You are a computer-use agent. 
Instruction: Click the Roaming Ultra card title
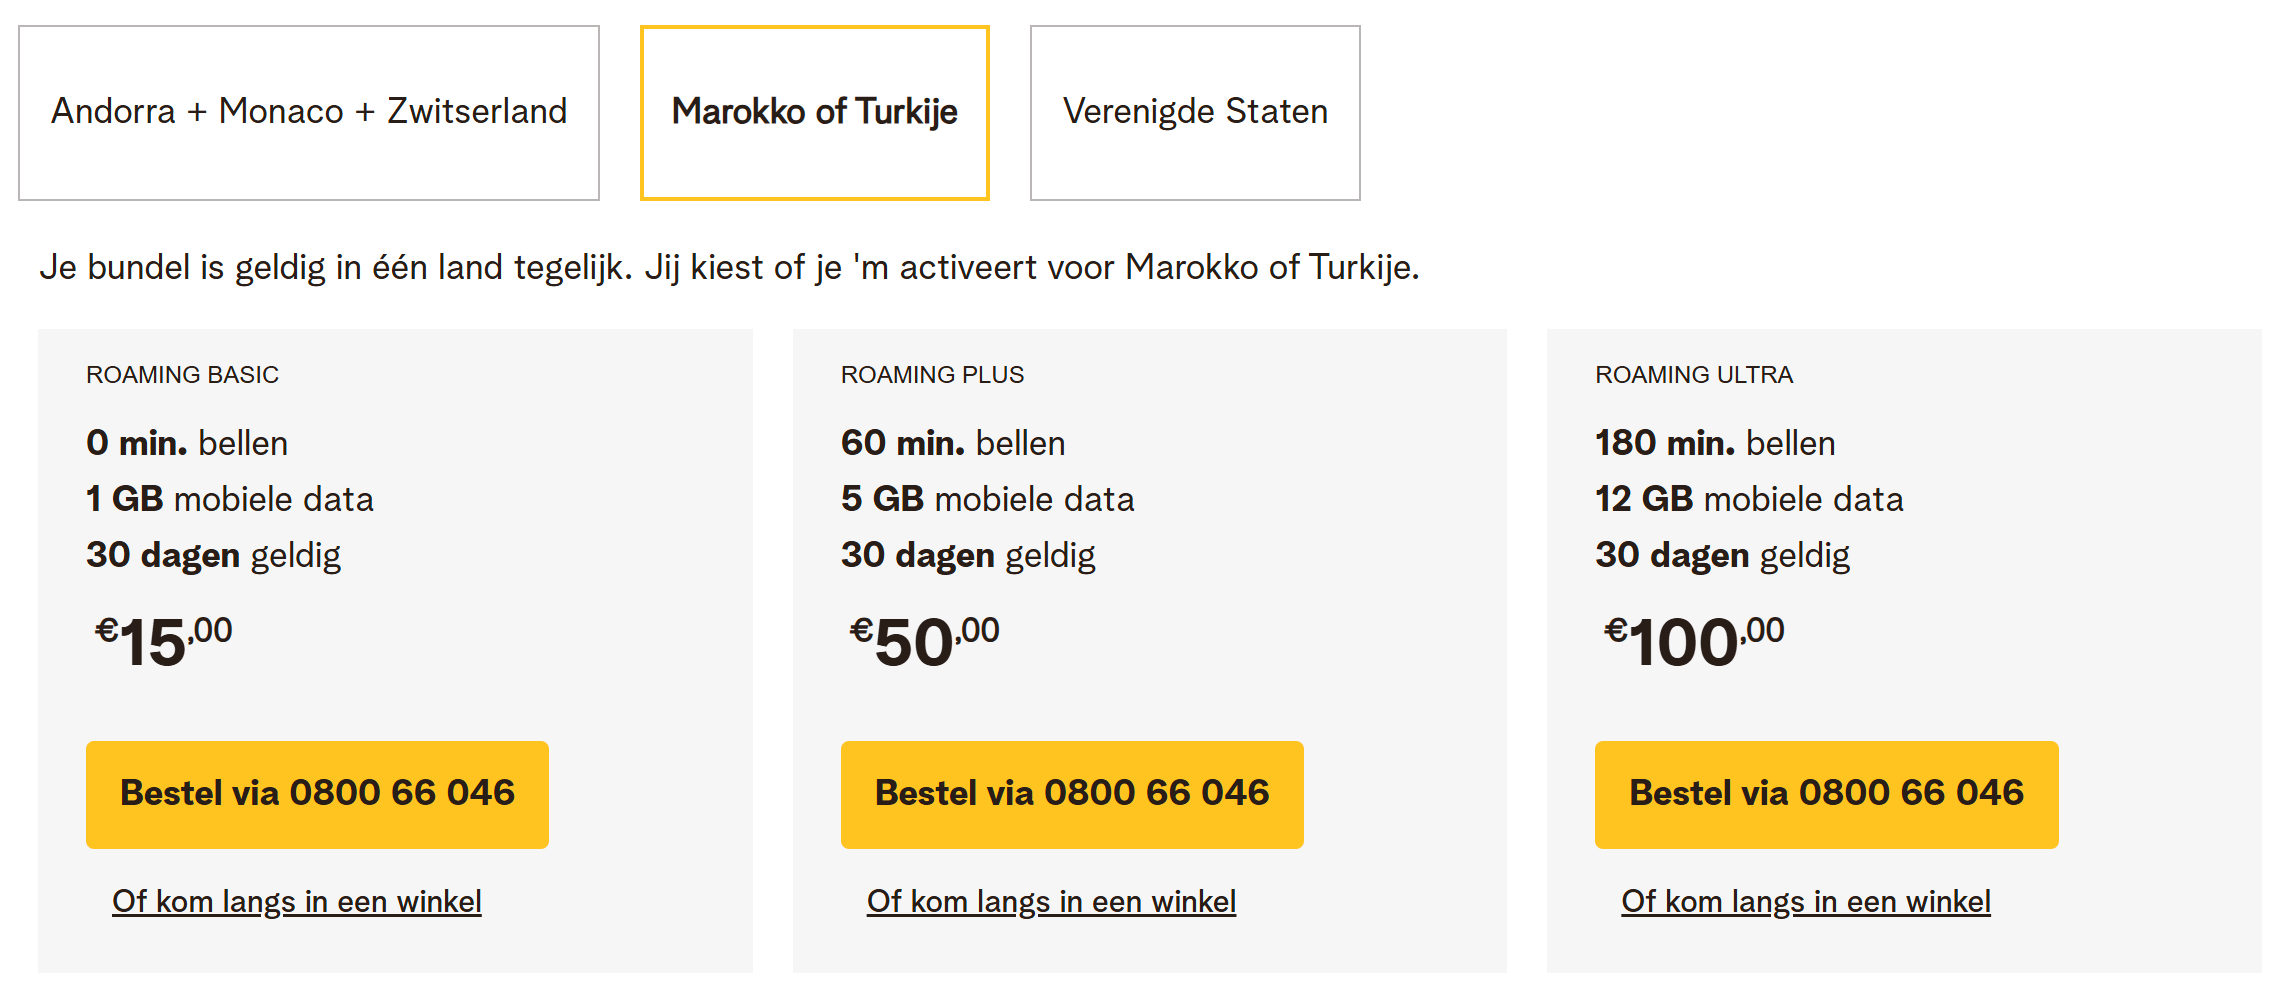click(1693, 375)
